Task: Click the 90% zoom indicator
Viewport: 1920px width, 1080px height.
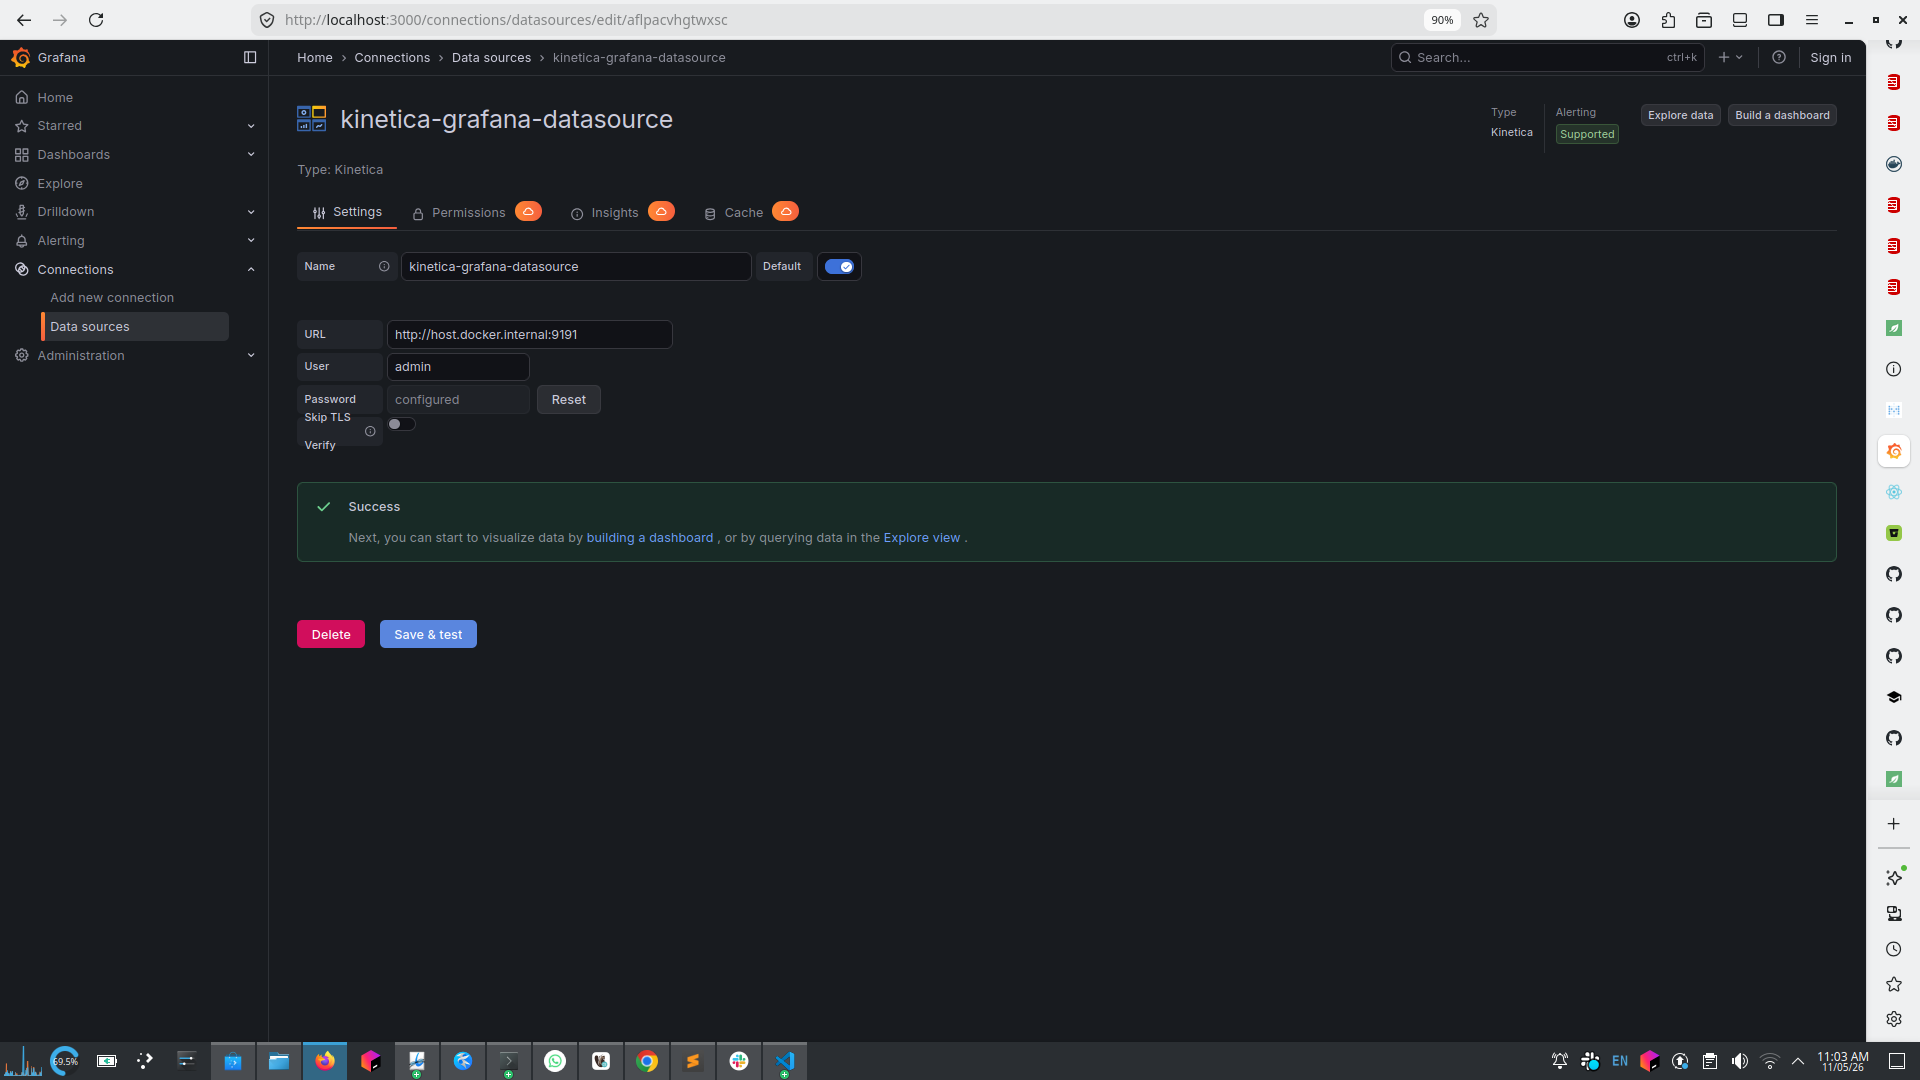Action: pyautogui.click(x=1442, y=20)
